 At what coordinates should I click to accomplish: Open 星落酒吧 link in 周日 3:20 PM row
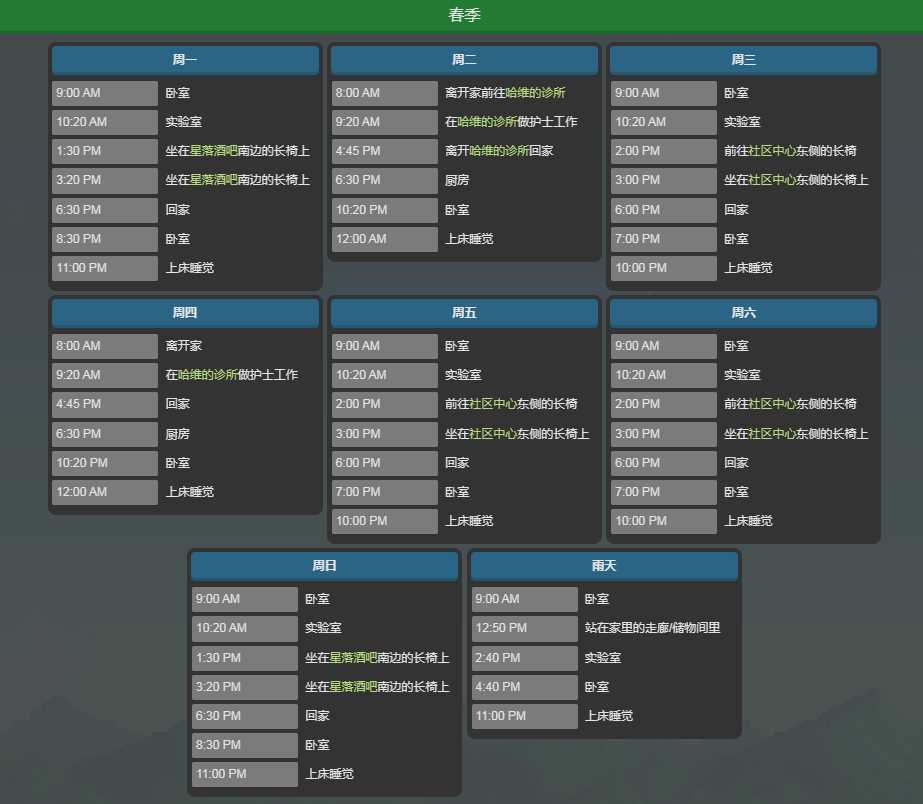pyautogui.click(x=353, y=687)
